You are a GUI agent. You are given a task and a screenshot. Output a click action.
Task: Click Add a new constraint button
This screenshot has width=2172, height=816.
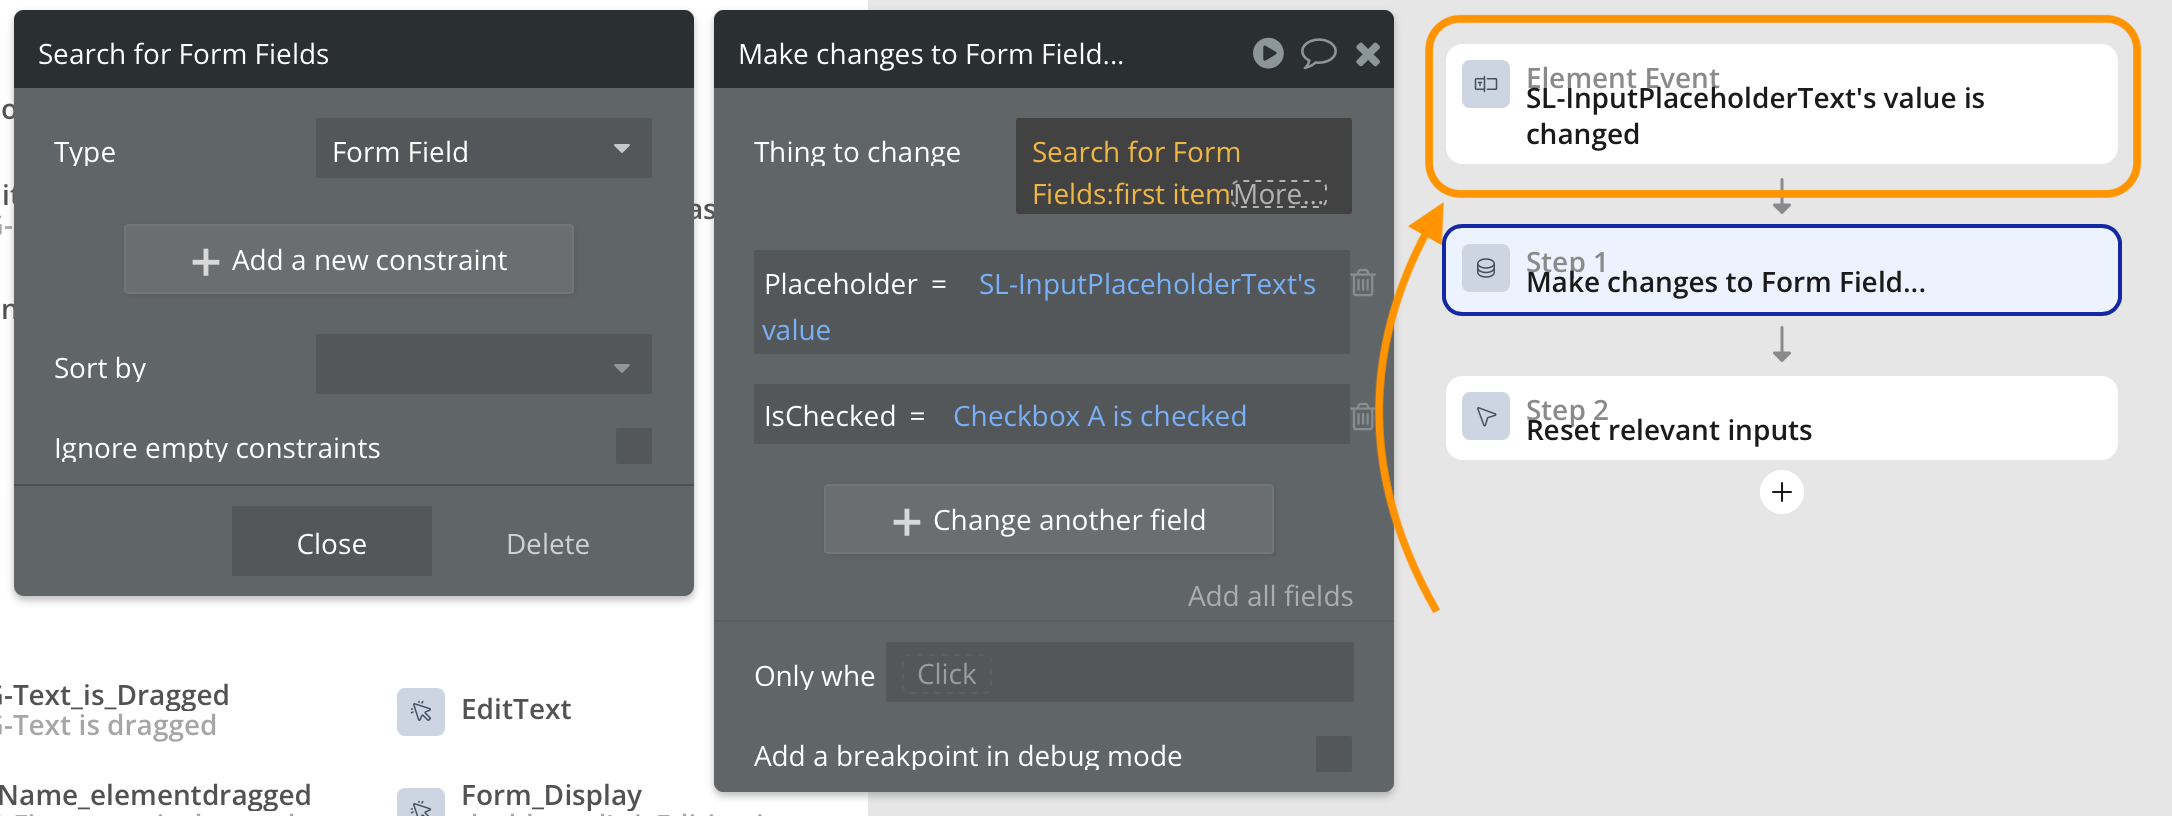(349, 259)
